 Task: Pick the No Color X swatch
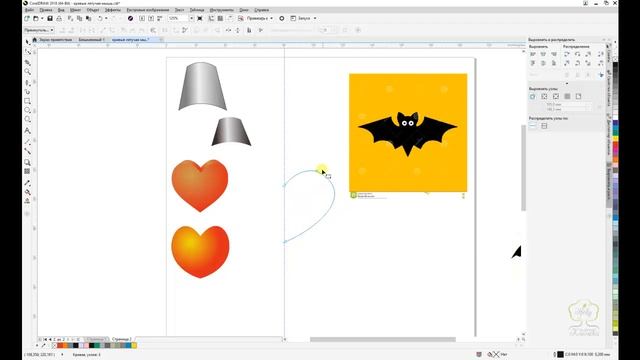(x=54, y=345)
